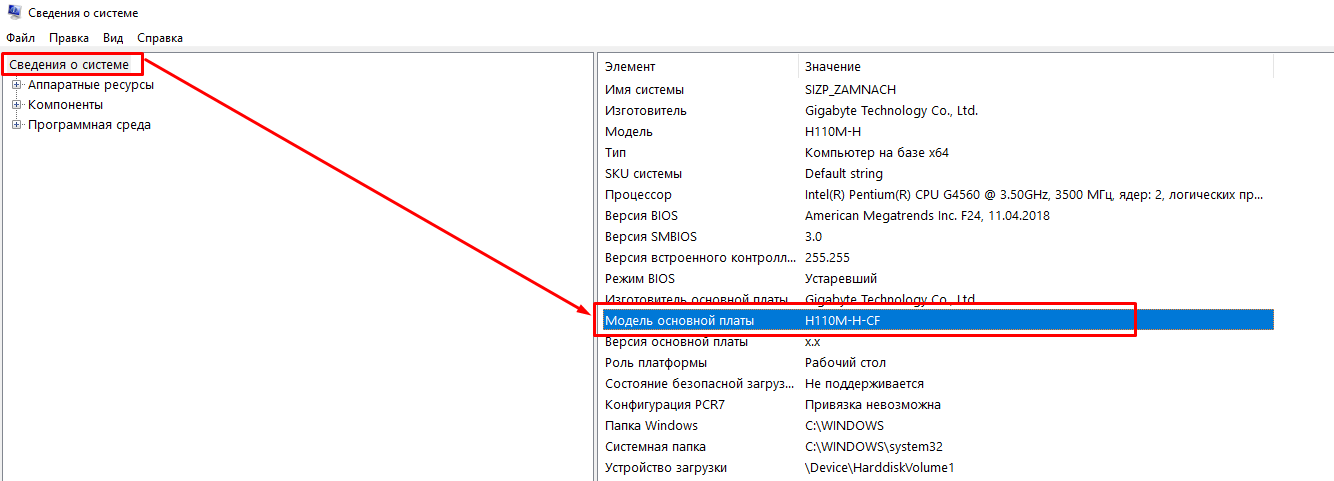This screenshot has height=481, width=1334.
Task: Expand the Программная среда node
Action: 16,125
